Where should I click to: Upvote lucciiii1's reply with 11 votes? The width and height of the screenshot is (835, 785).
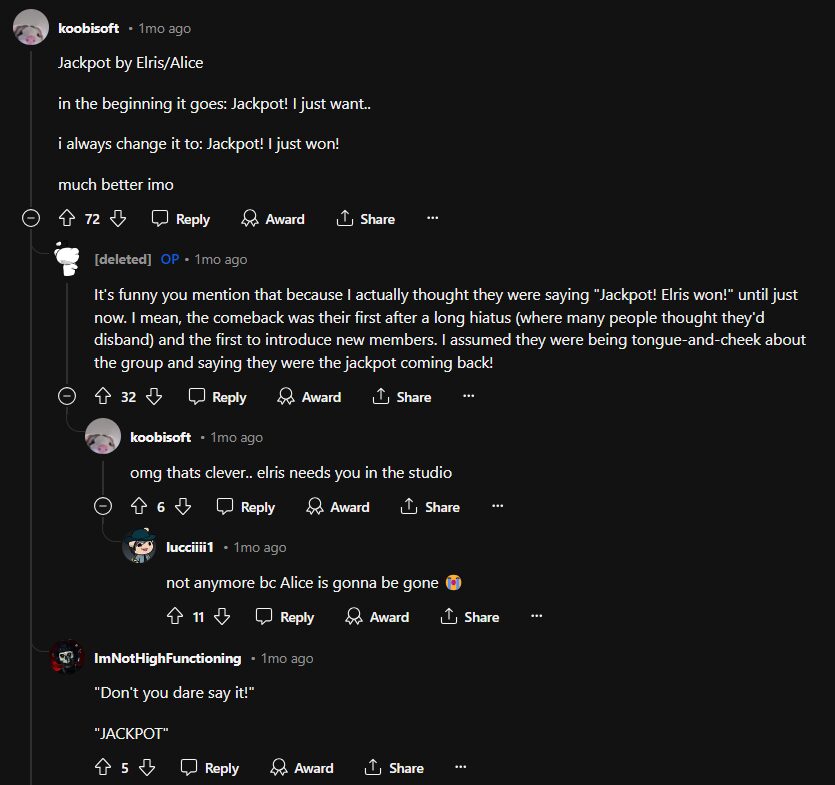coord(175,617)
